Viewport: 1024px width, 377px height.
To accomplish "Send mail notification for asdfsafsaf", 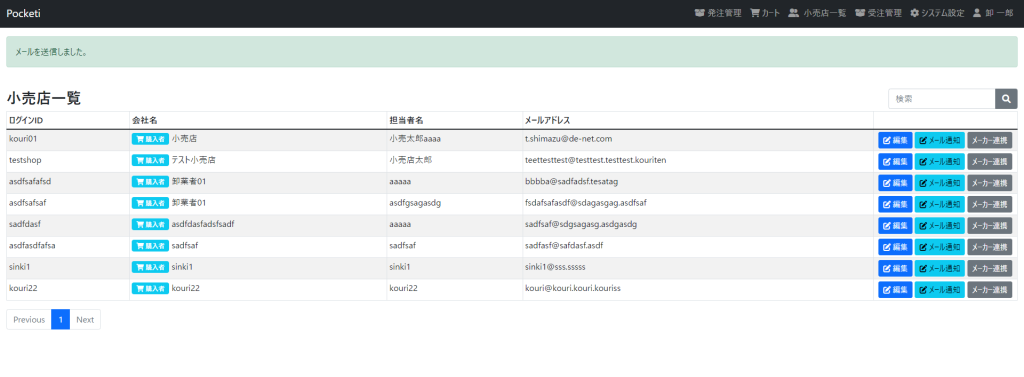I will (940, 205).
